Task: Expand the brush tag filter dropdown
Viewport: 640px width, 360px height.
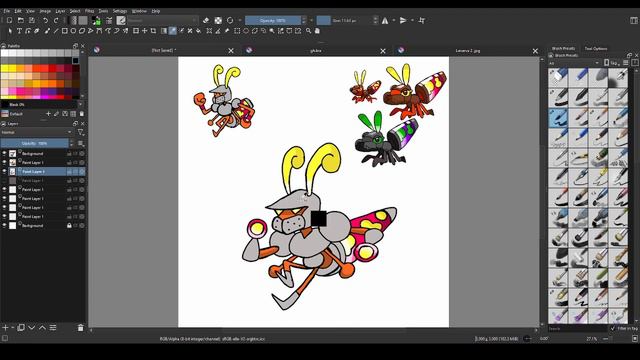Action: pos(574,63)
